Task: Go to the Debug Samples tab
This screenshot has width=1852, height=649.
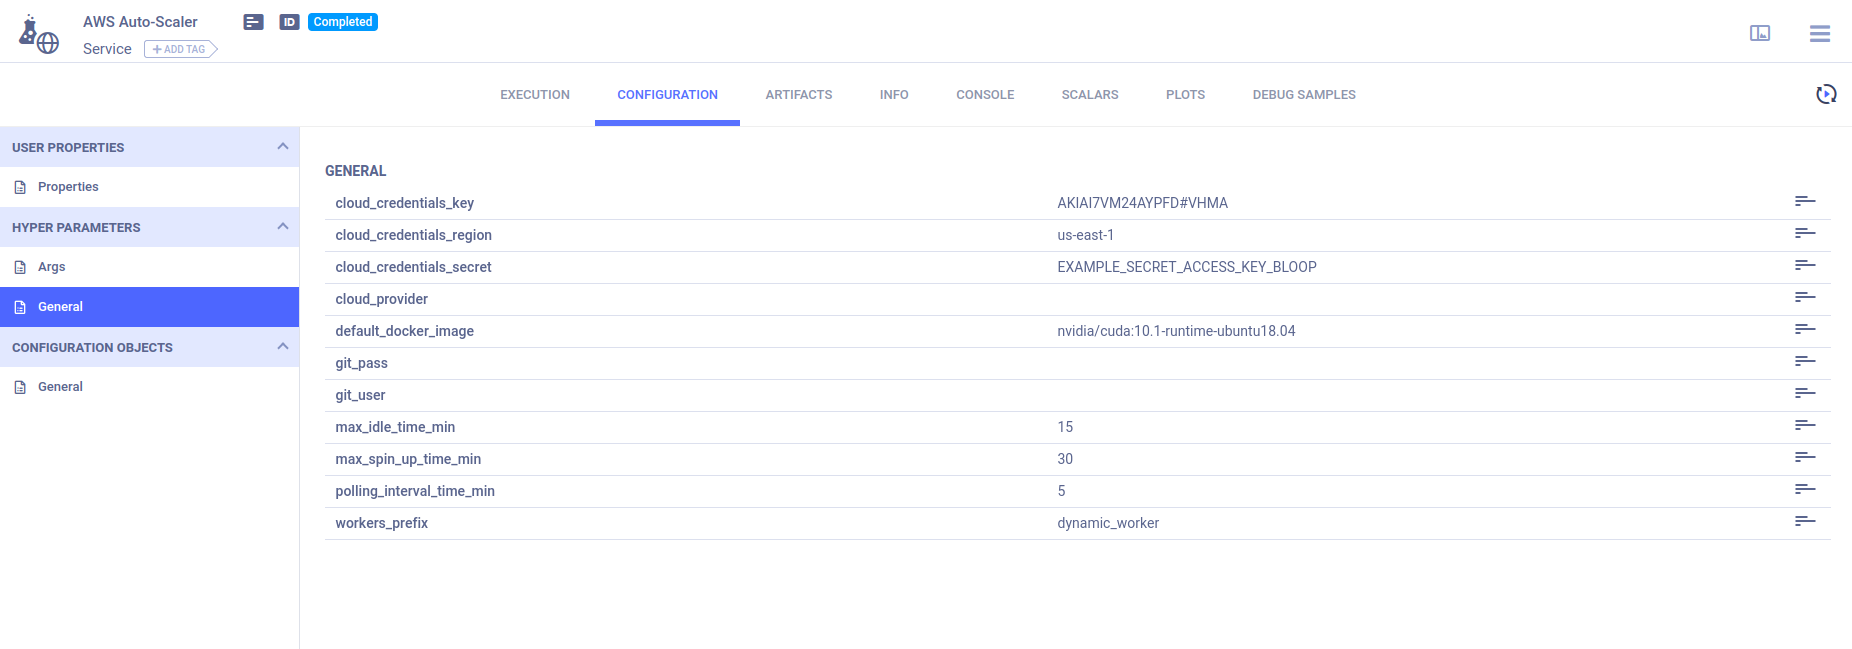Action: (x=1303, y=95)
